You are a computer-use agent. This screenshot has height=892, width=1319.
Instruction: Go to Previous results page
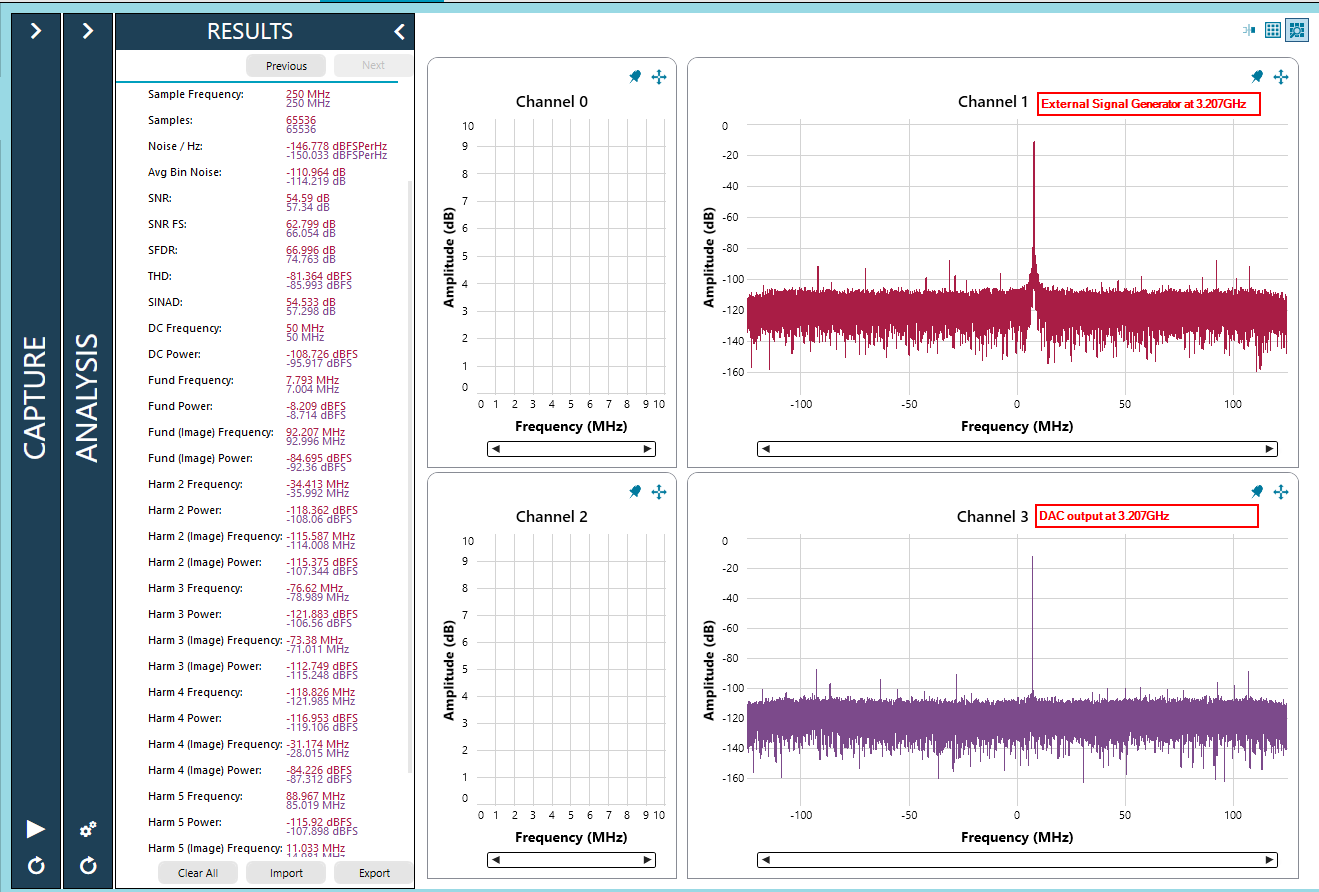(286, 66)
